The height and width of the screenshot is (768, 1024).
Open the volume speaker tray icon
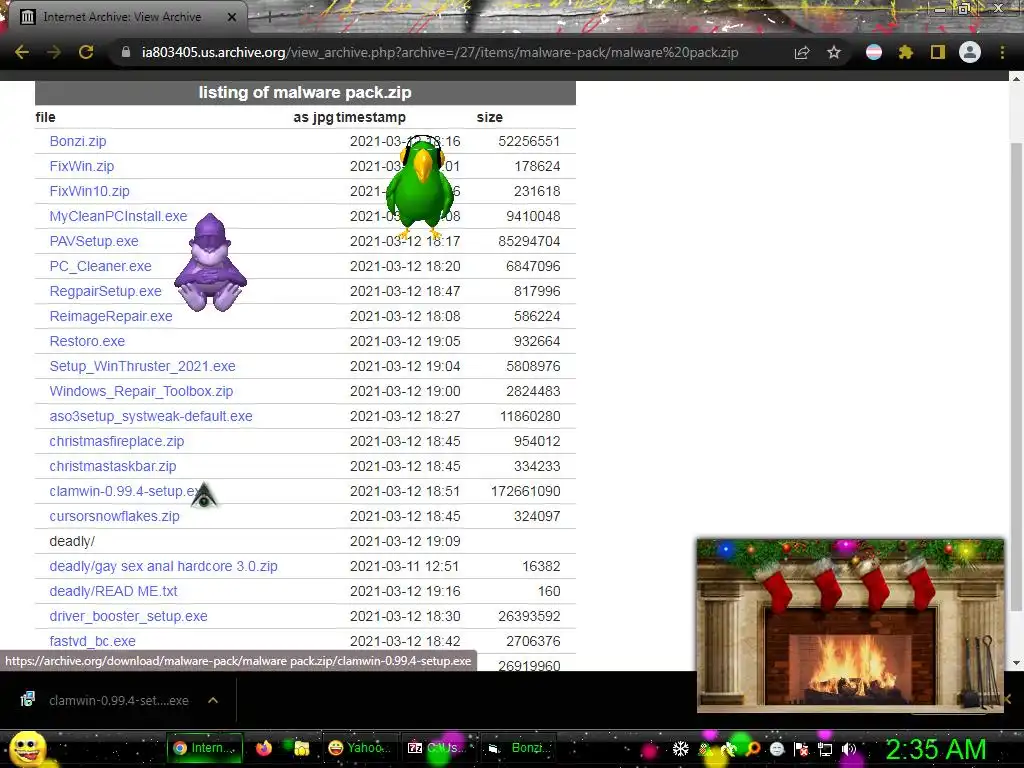tap(849, 749)
